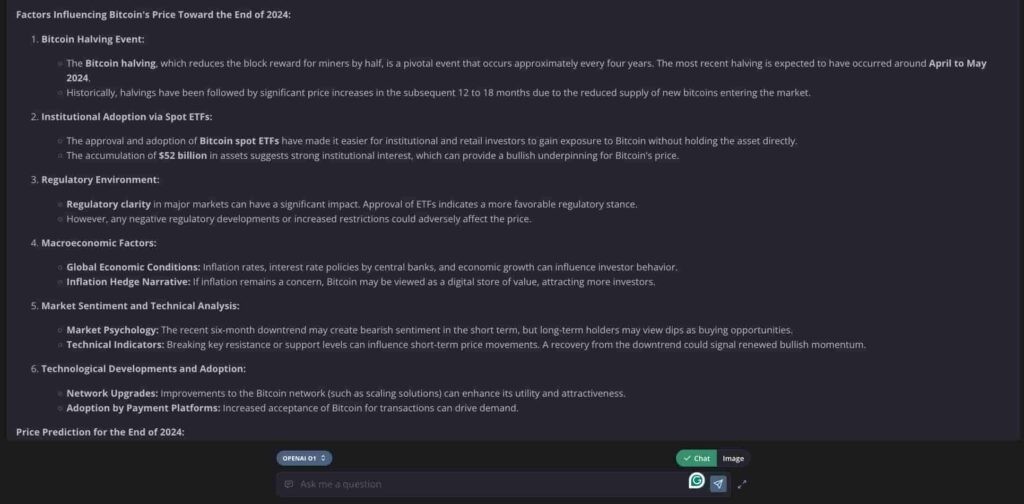Click the "Bitcoin Halving Event" list heading
1024x504 pixels.
(92, 39)
